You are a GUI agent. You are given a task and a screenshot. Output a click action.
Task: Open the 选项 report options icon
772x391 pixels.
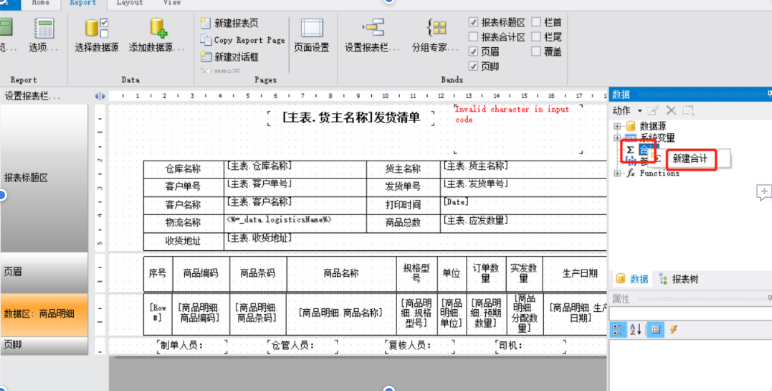pyautogui.click(x=44, y=28)
